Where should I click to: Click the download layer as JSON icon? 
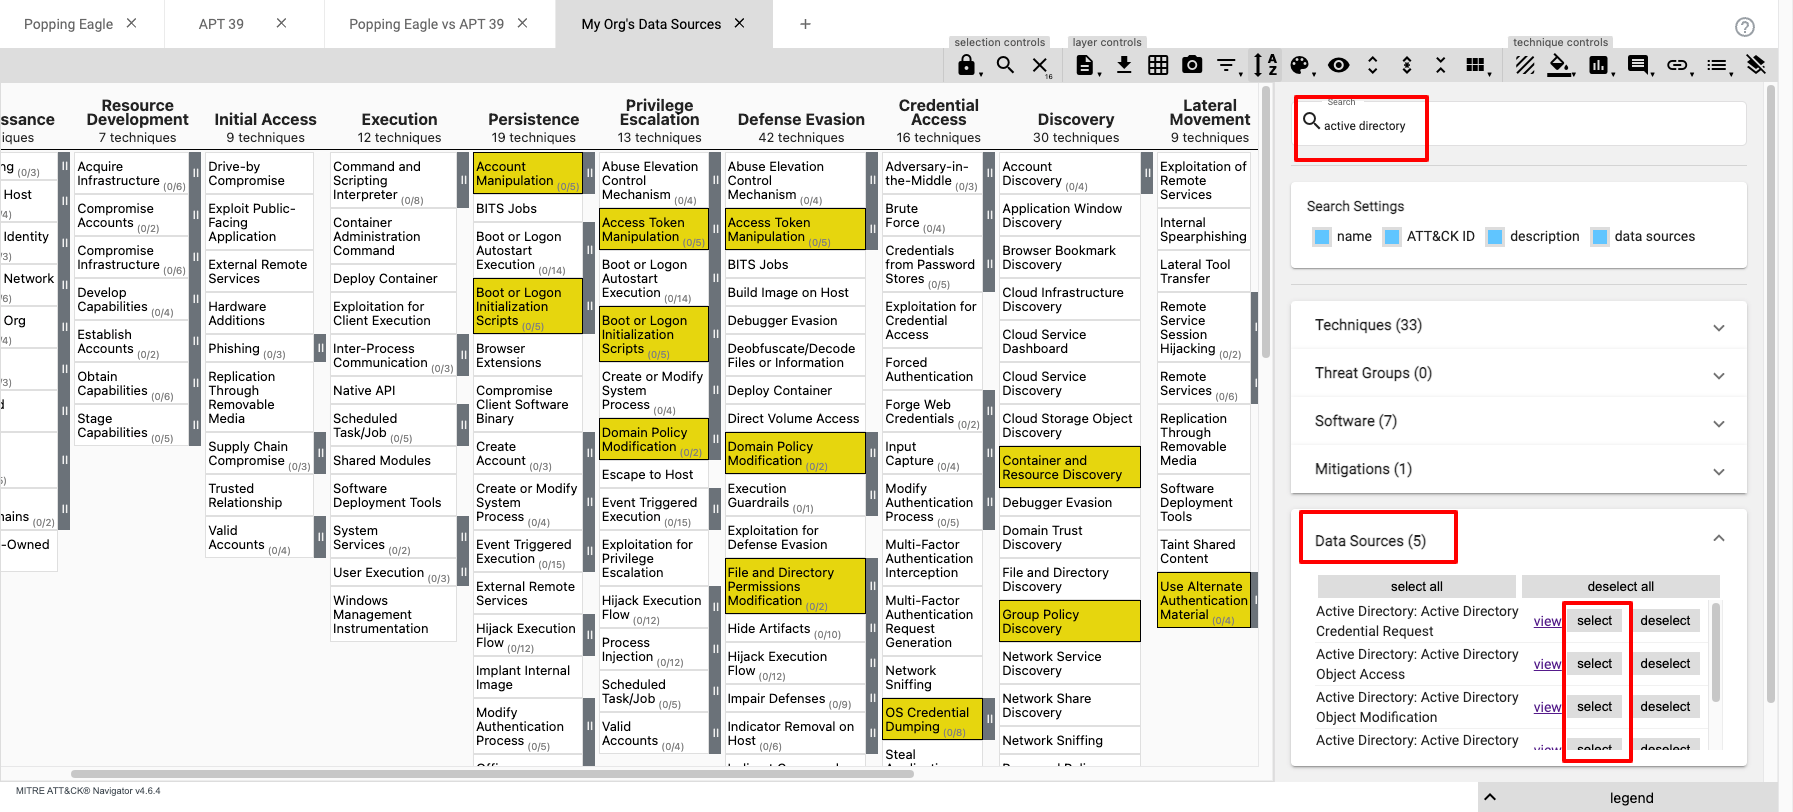point(1124,65)
